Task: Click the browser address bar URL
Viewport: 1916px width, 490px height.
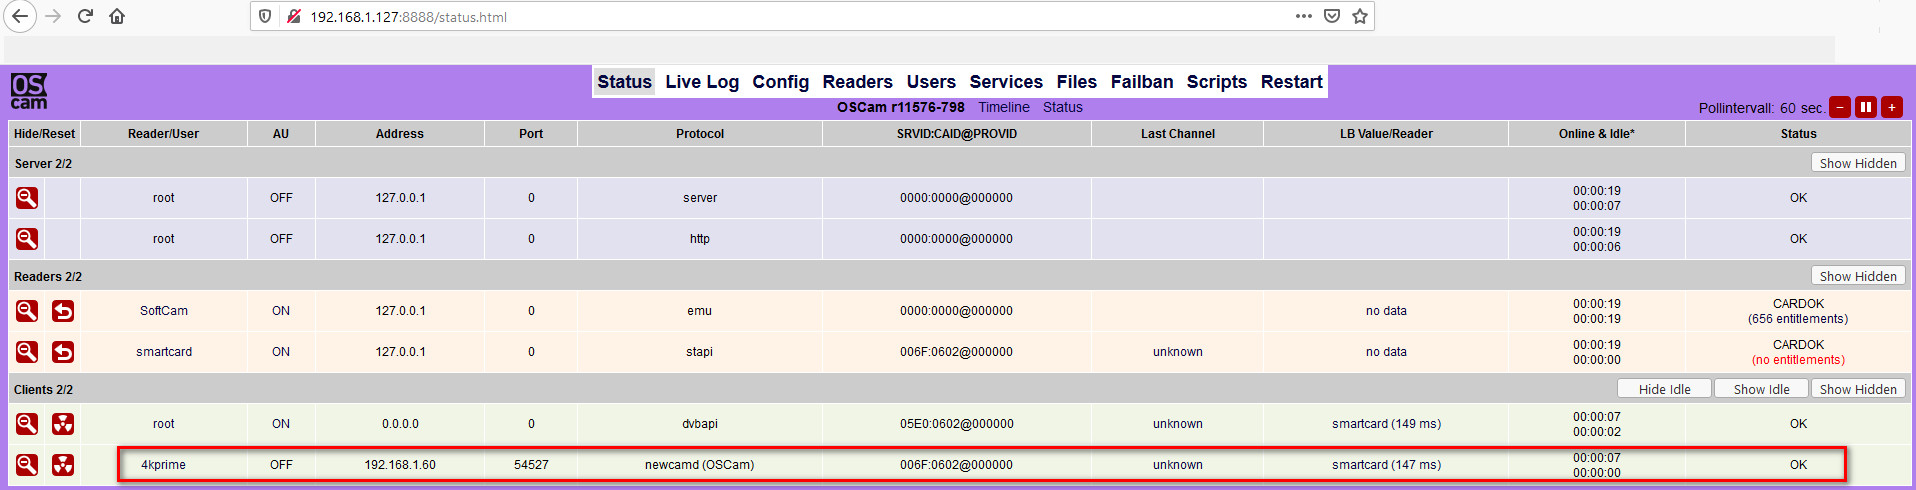Action: [x=408, y=17]
